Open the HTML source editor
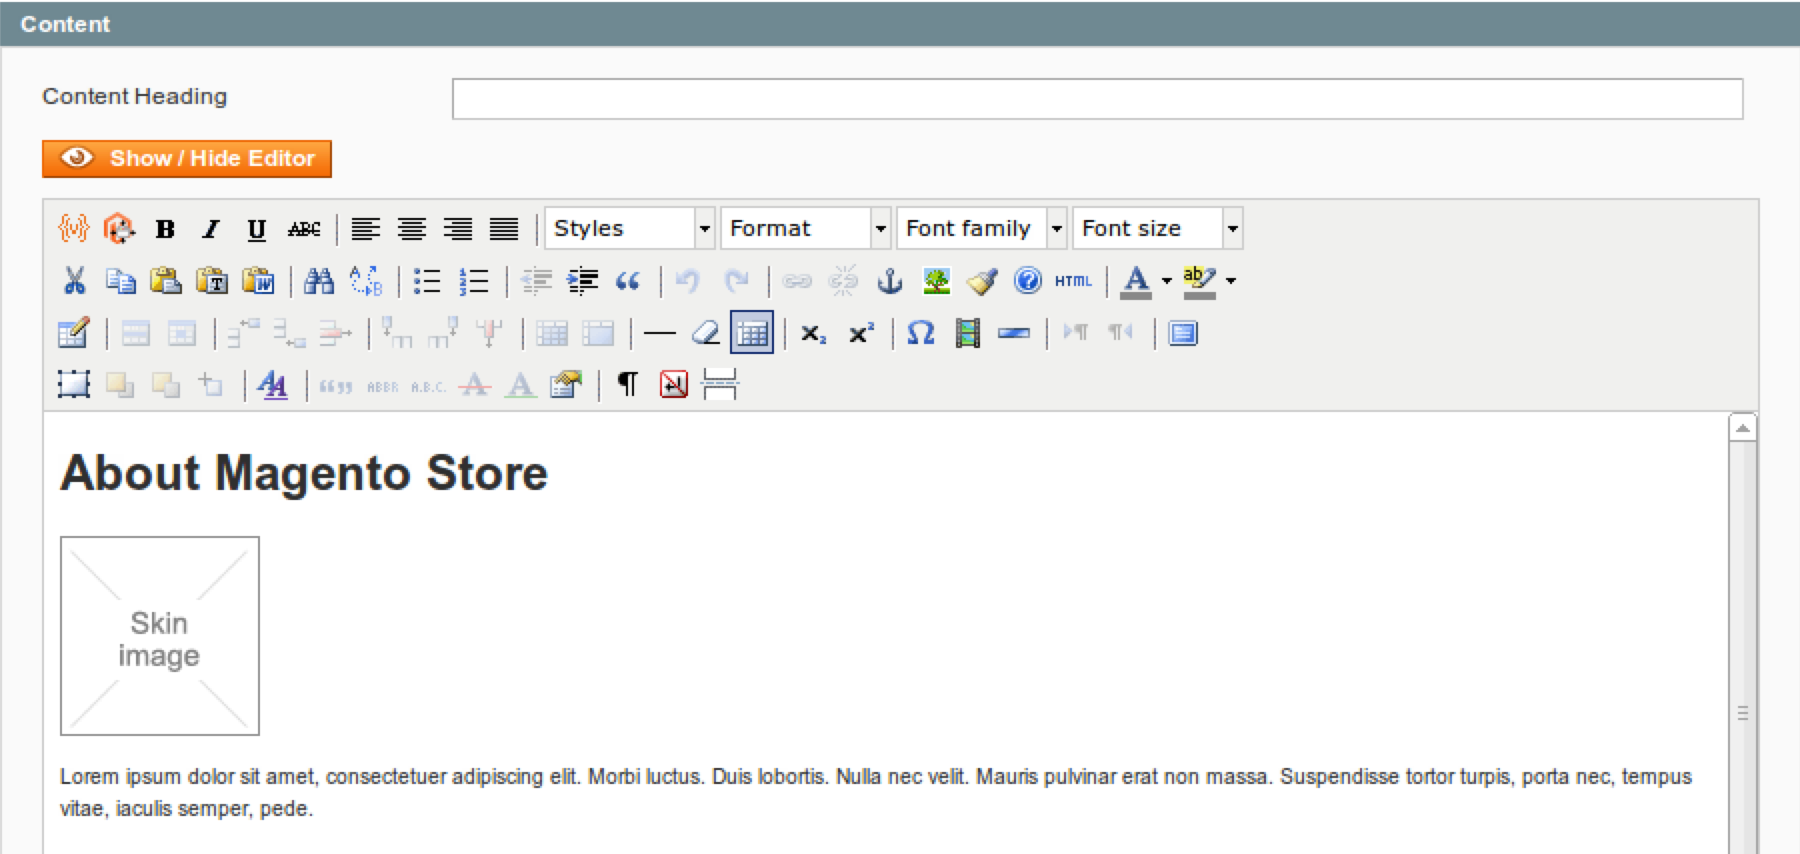Image resolution: width=1800 pixels, height=854 pixels. 1073,281
